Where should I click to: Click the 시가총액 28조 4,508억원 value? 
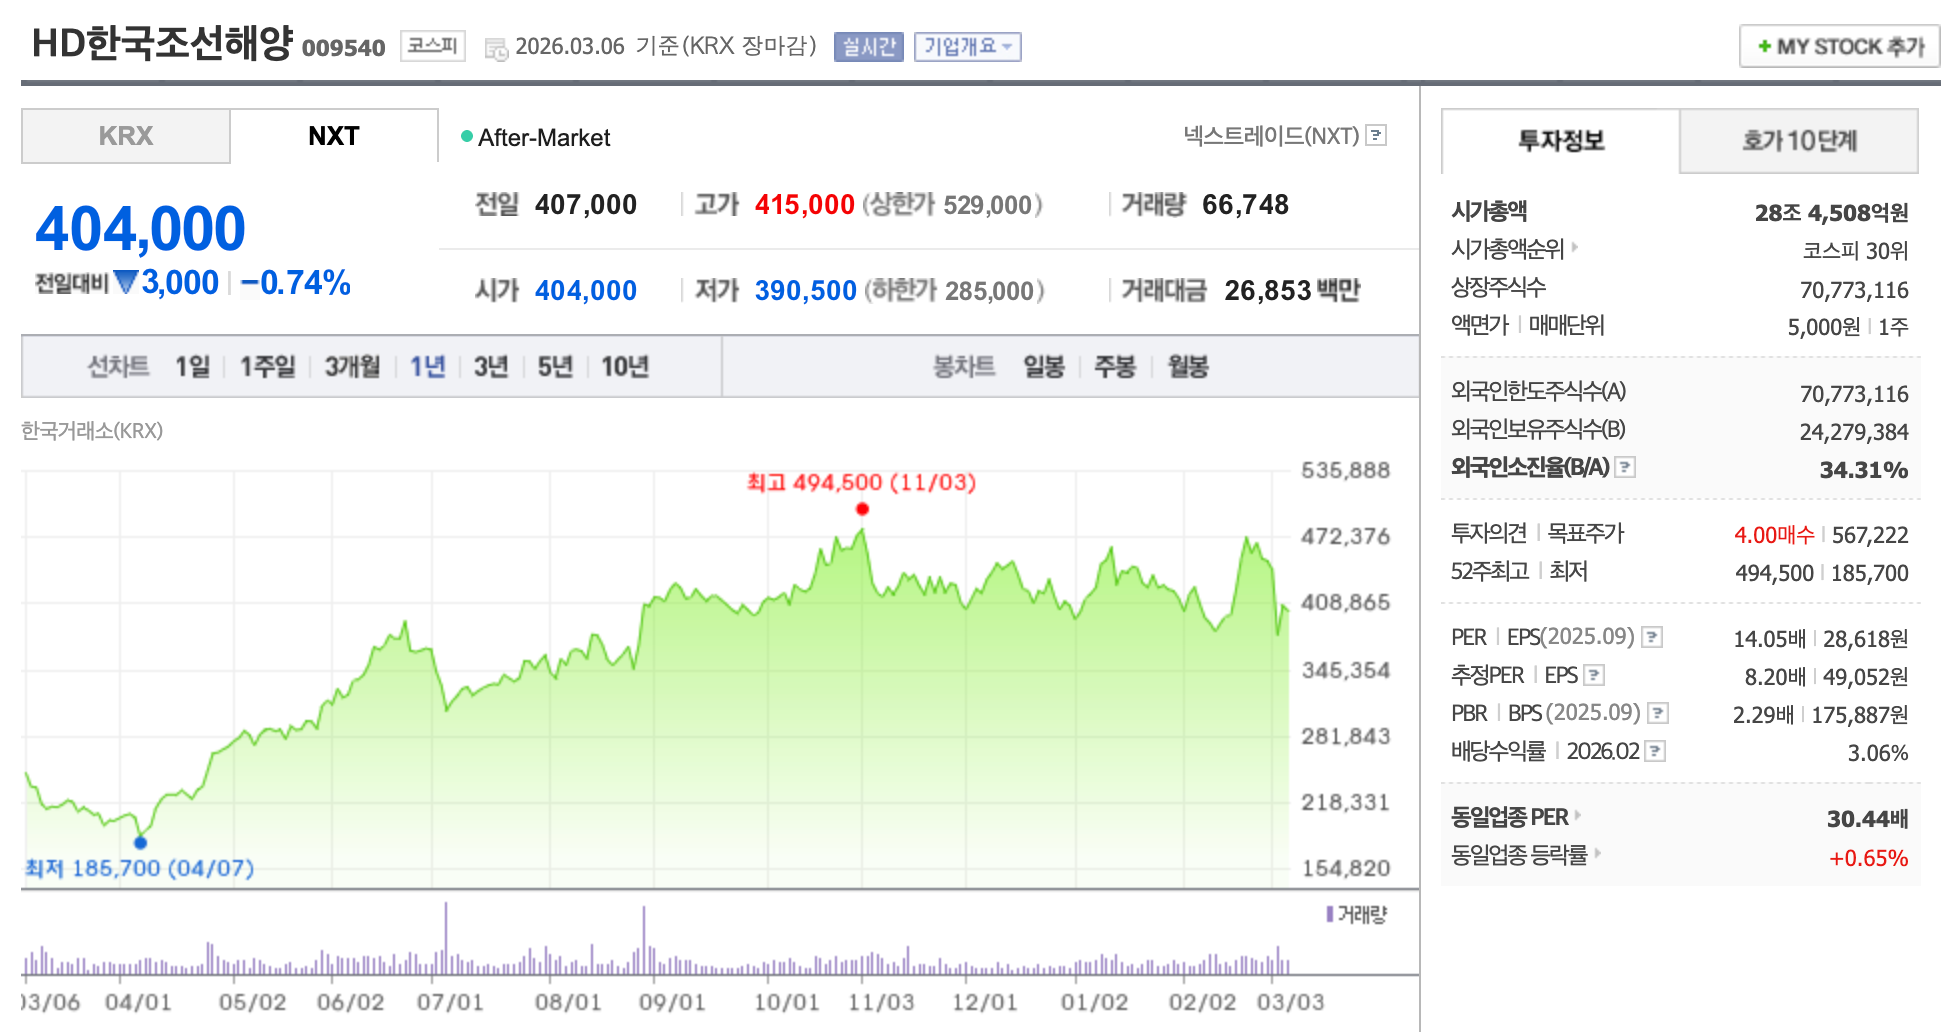1831,213
